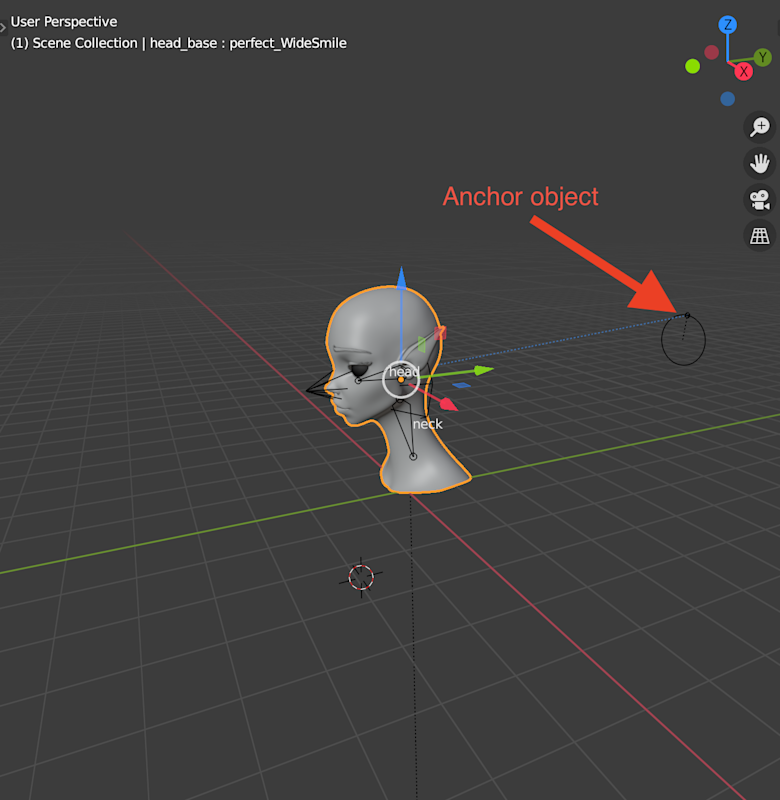Image resolution: width=780 pixels, height=800 pixels.
Task: Click the red plane handle near ear
Action: [x=440, y=333]
